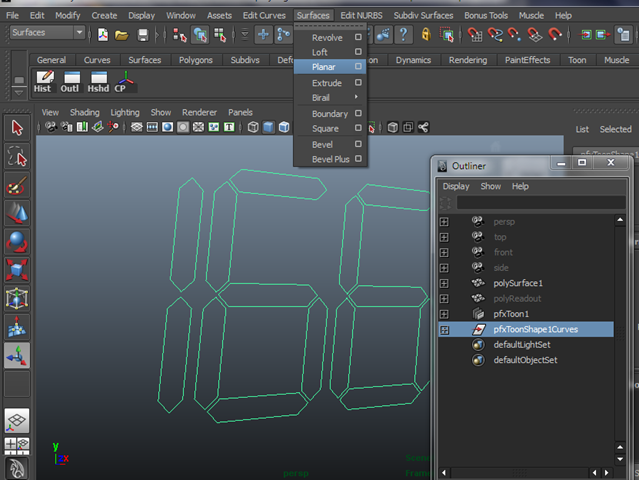Screen dimensions: 639x480
Task: Enable snap to points magnet icon
Action: pyautogui.click(x=514, y=35)
